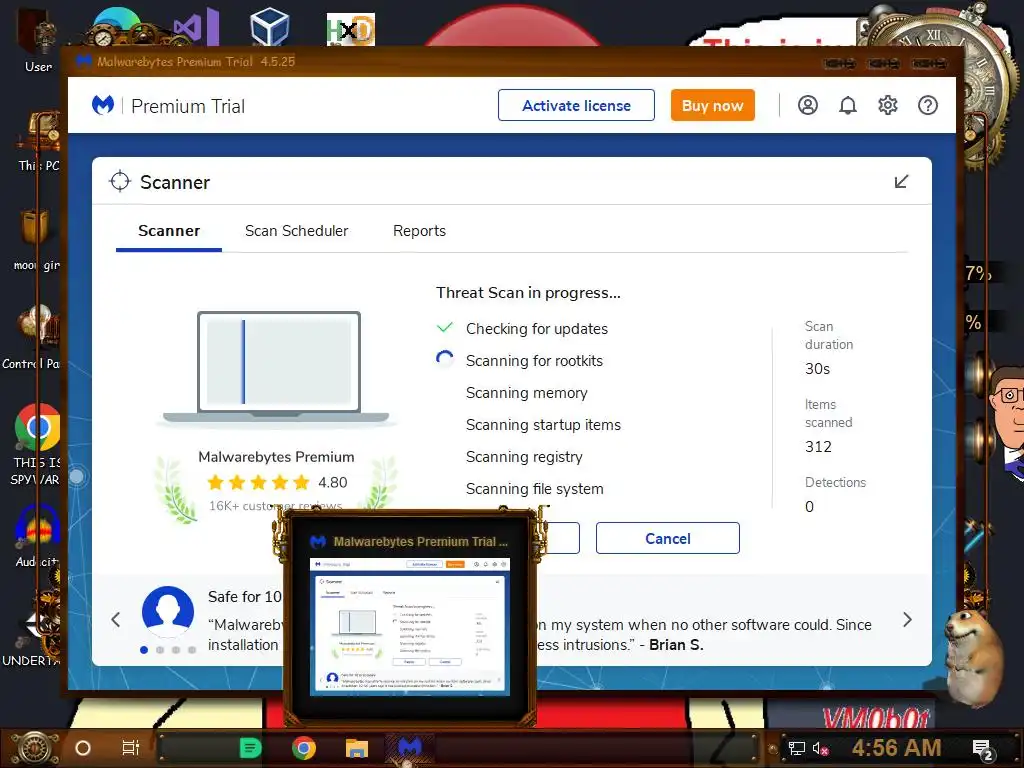Click the Scanner crosshair icon

(x=120, y=182)
